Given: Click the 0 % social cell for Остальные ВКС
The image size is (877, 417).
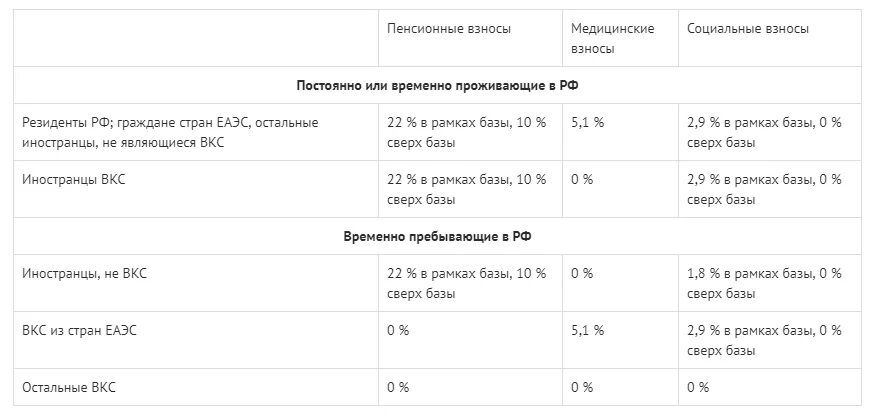Looking at the screenshot, I should 698,387.
